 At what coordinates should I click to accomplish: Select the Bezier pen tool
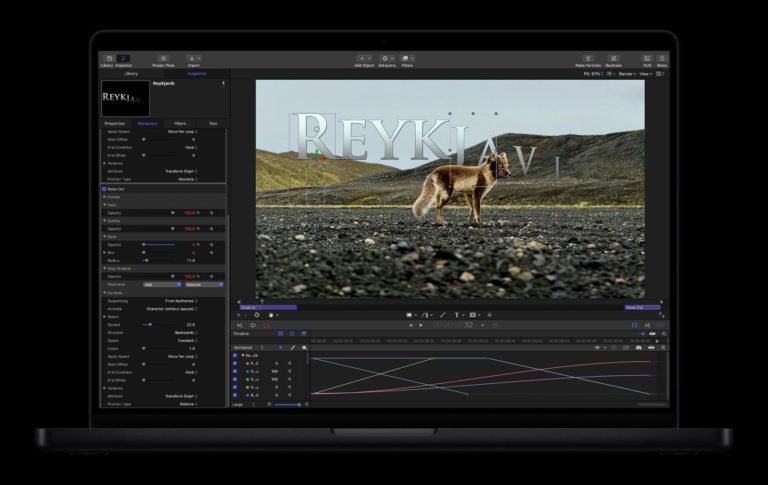[425, 315]
